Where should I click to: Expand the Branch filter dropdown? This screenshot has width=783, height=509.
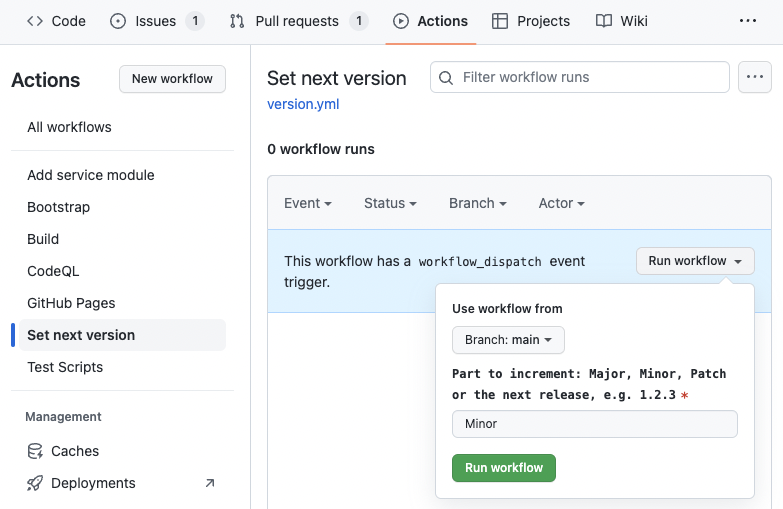tap(477, 203)
